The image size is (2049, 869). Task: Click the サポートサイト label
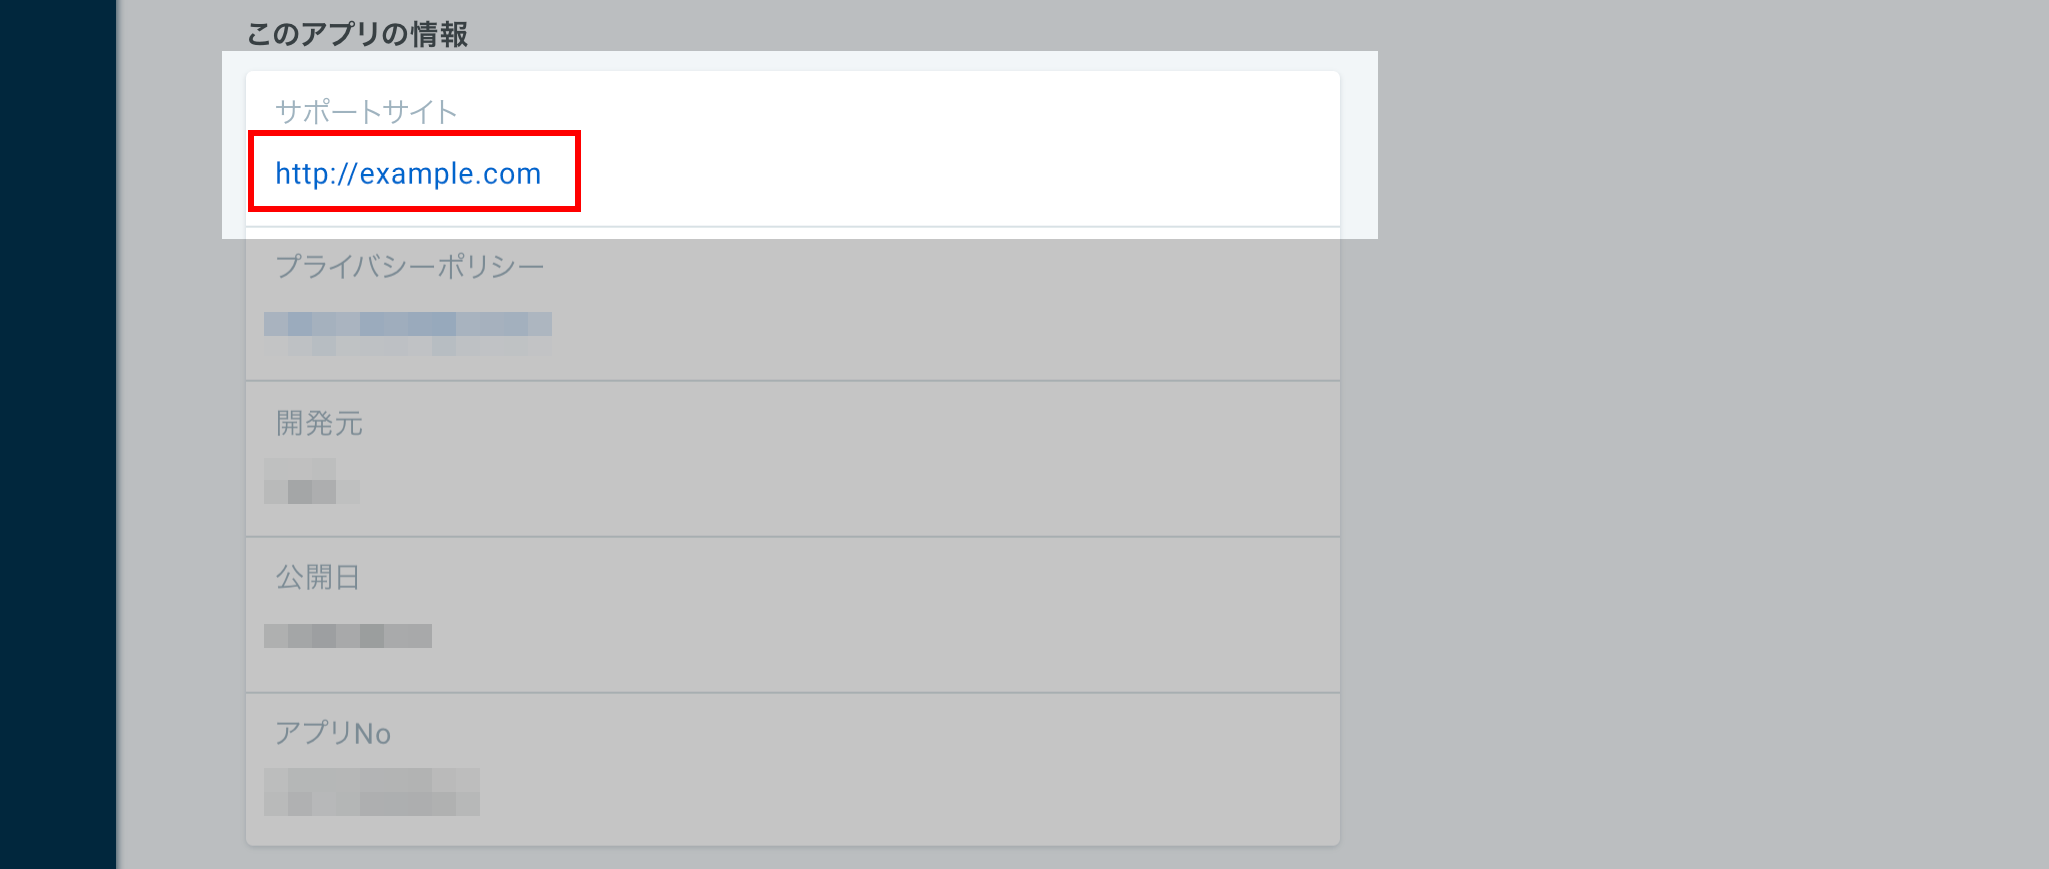pyautogui.click(x=366, y=111)
